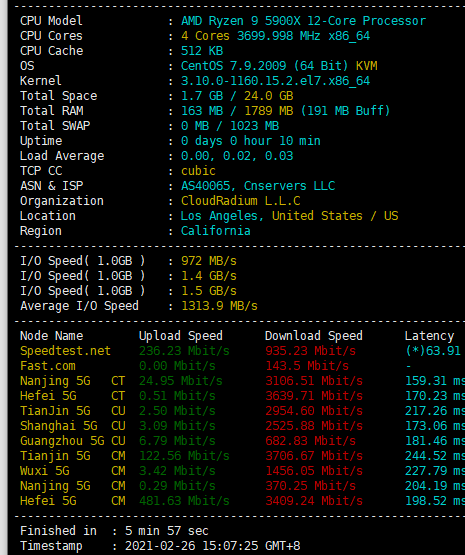This screenshot has width=465, height=555.
Task: Click the CPU Model label
Action: 51,21
